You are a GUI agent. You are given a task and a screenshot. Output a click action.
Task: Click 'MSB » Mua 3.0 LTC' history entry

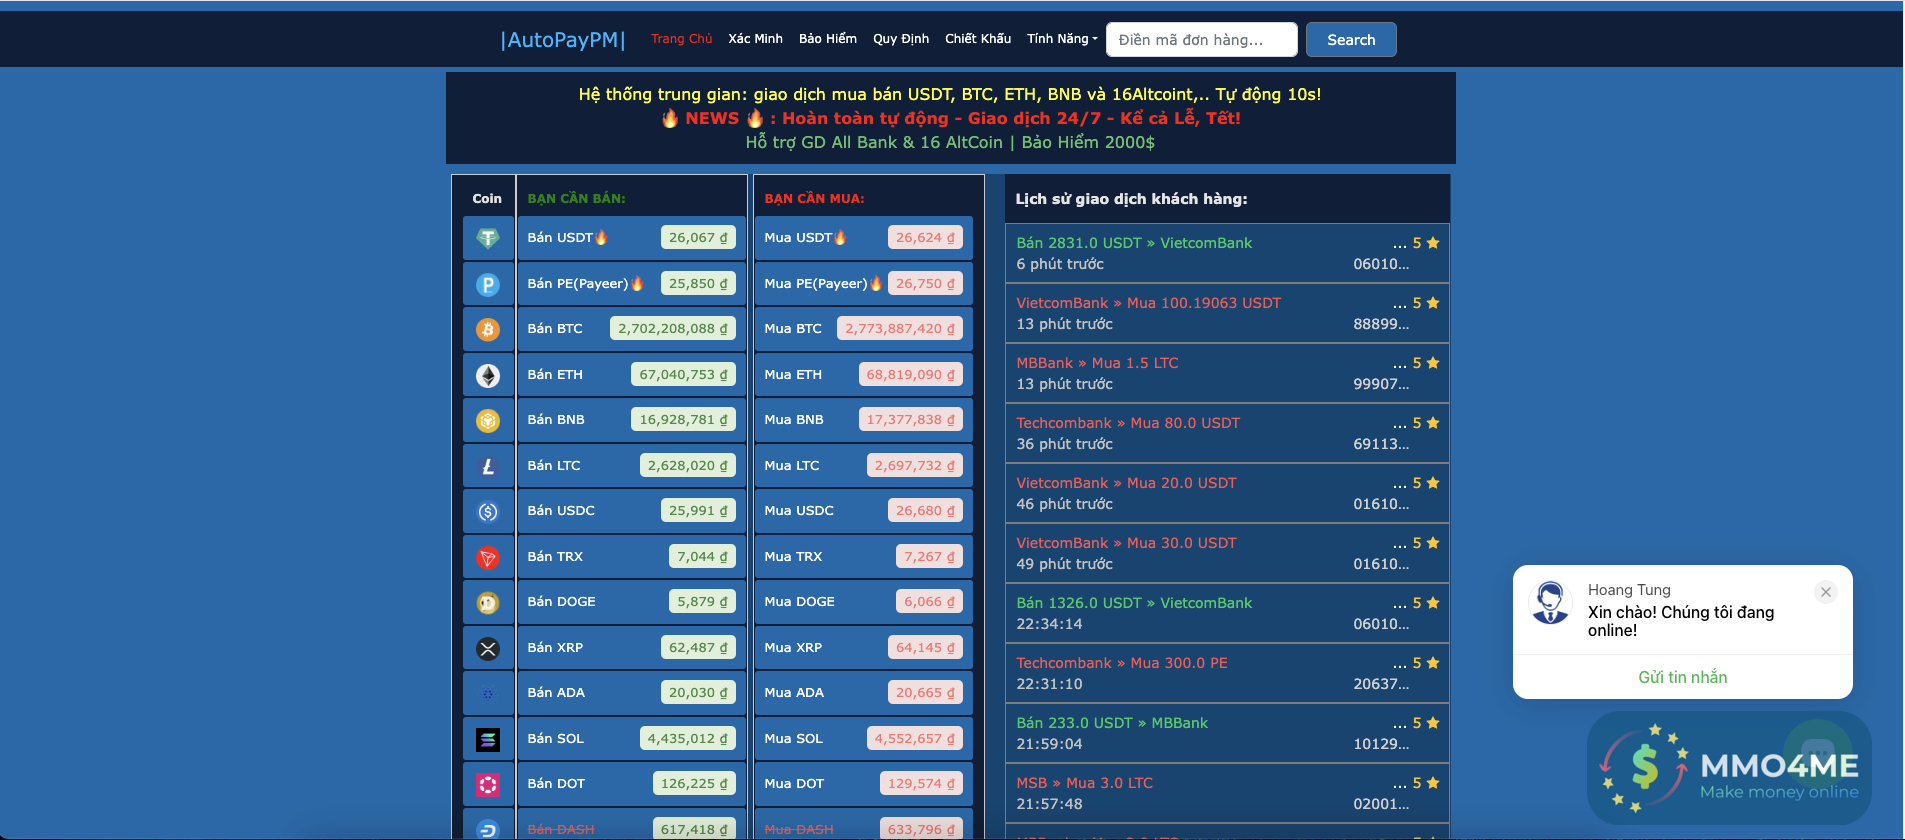point(1227,793)
